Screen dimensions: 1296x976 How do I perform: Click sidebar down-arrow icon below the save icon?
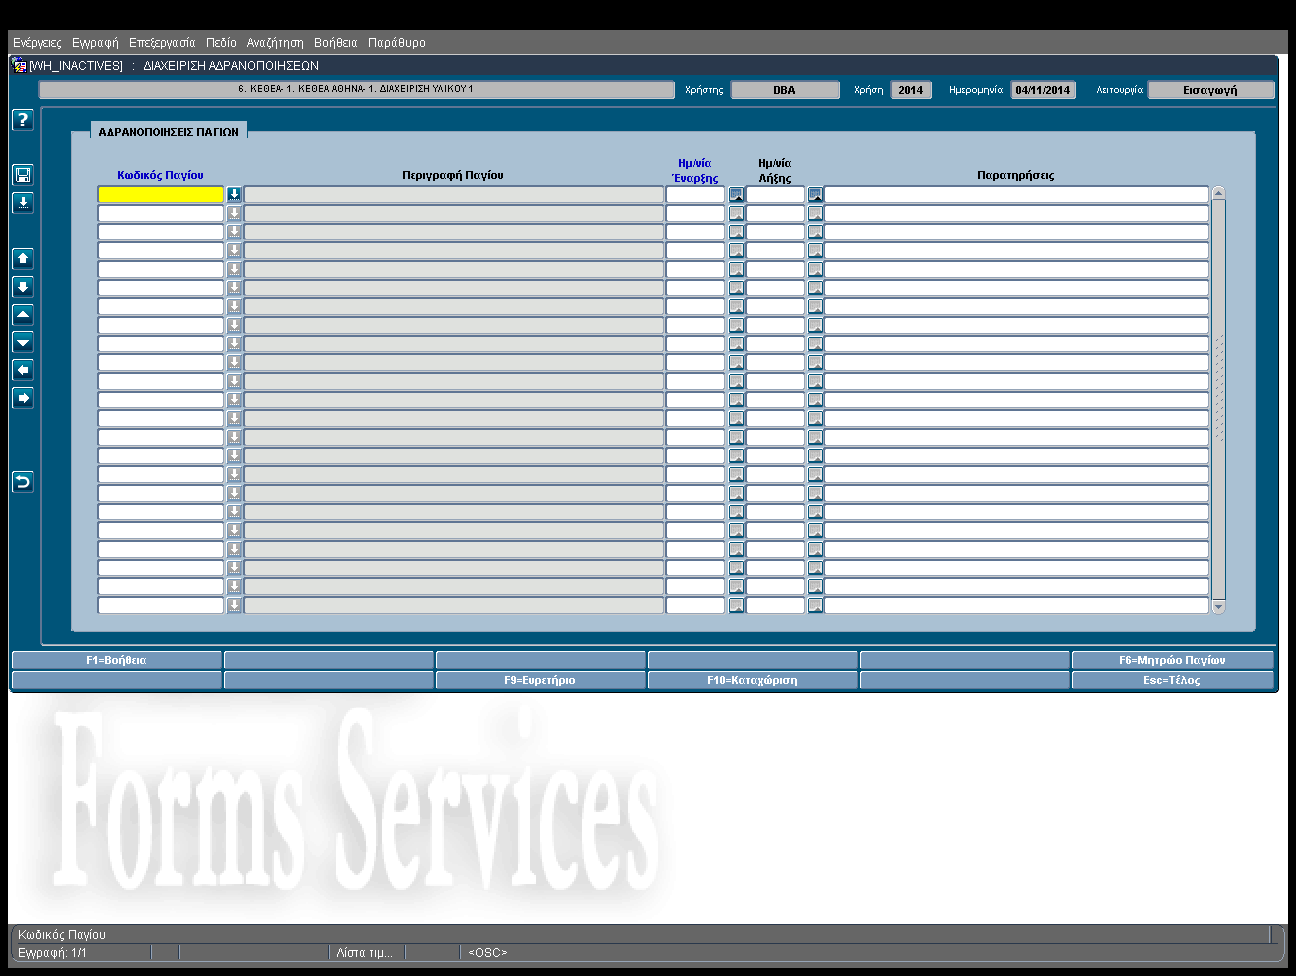pos(22,202)
